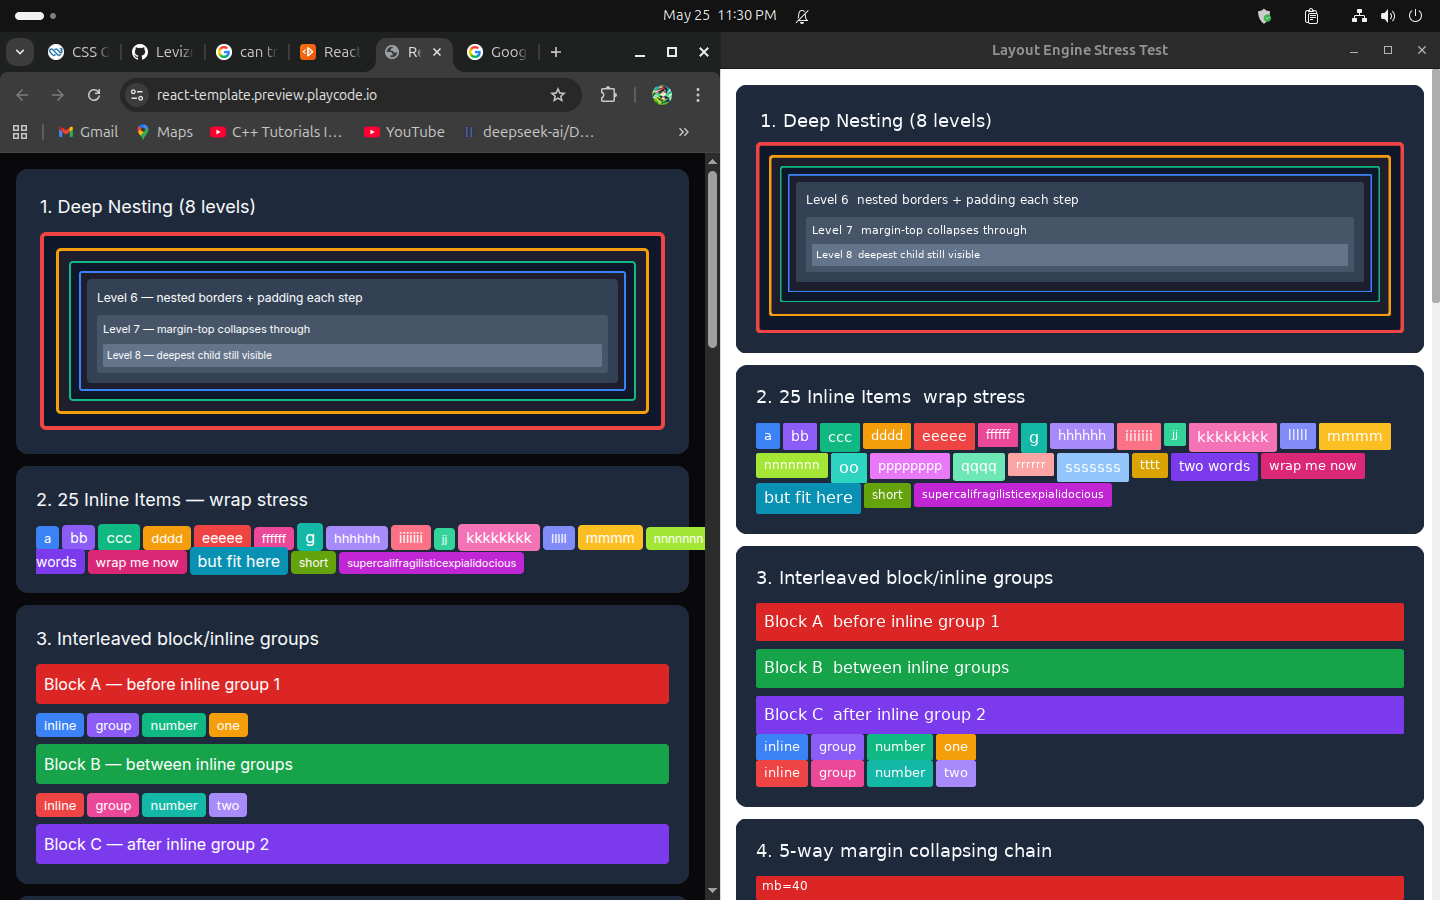Show hidden bookmarks with the overflow chevron
The height and width of the screenshot is (900, 1440).
[684, 132]
